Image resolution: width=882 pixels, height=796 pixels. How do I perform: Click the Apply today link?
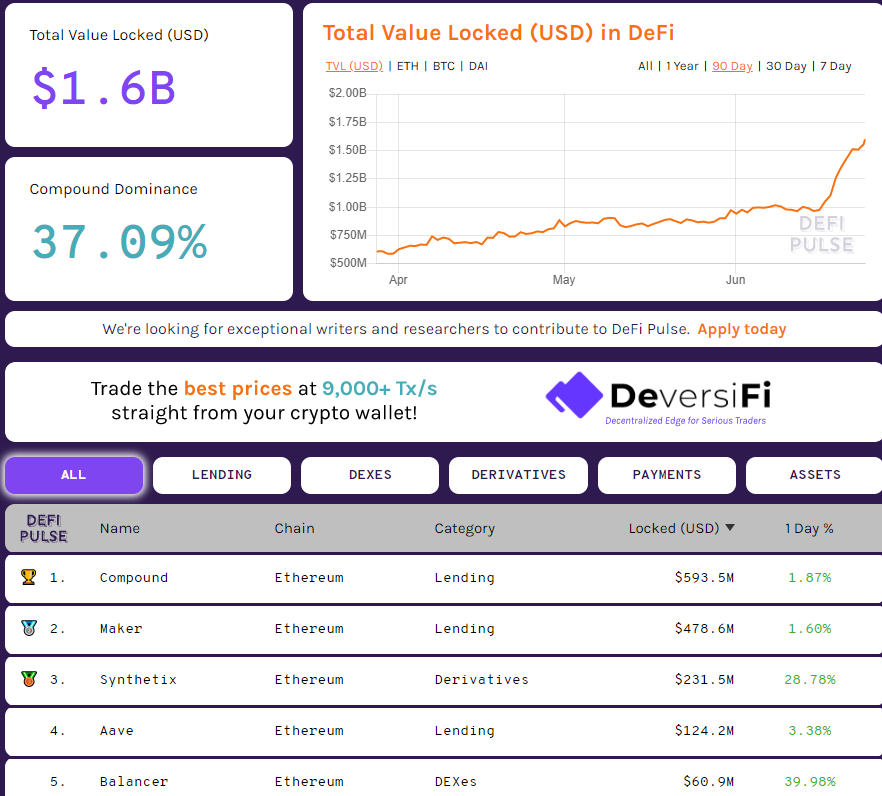pyautogui.click(x=742, y=328)
